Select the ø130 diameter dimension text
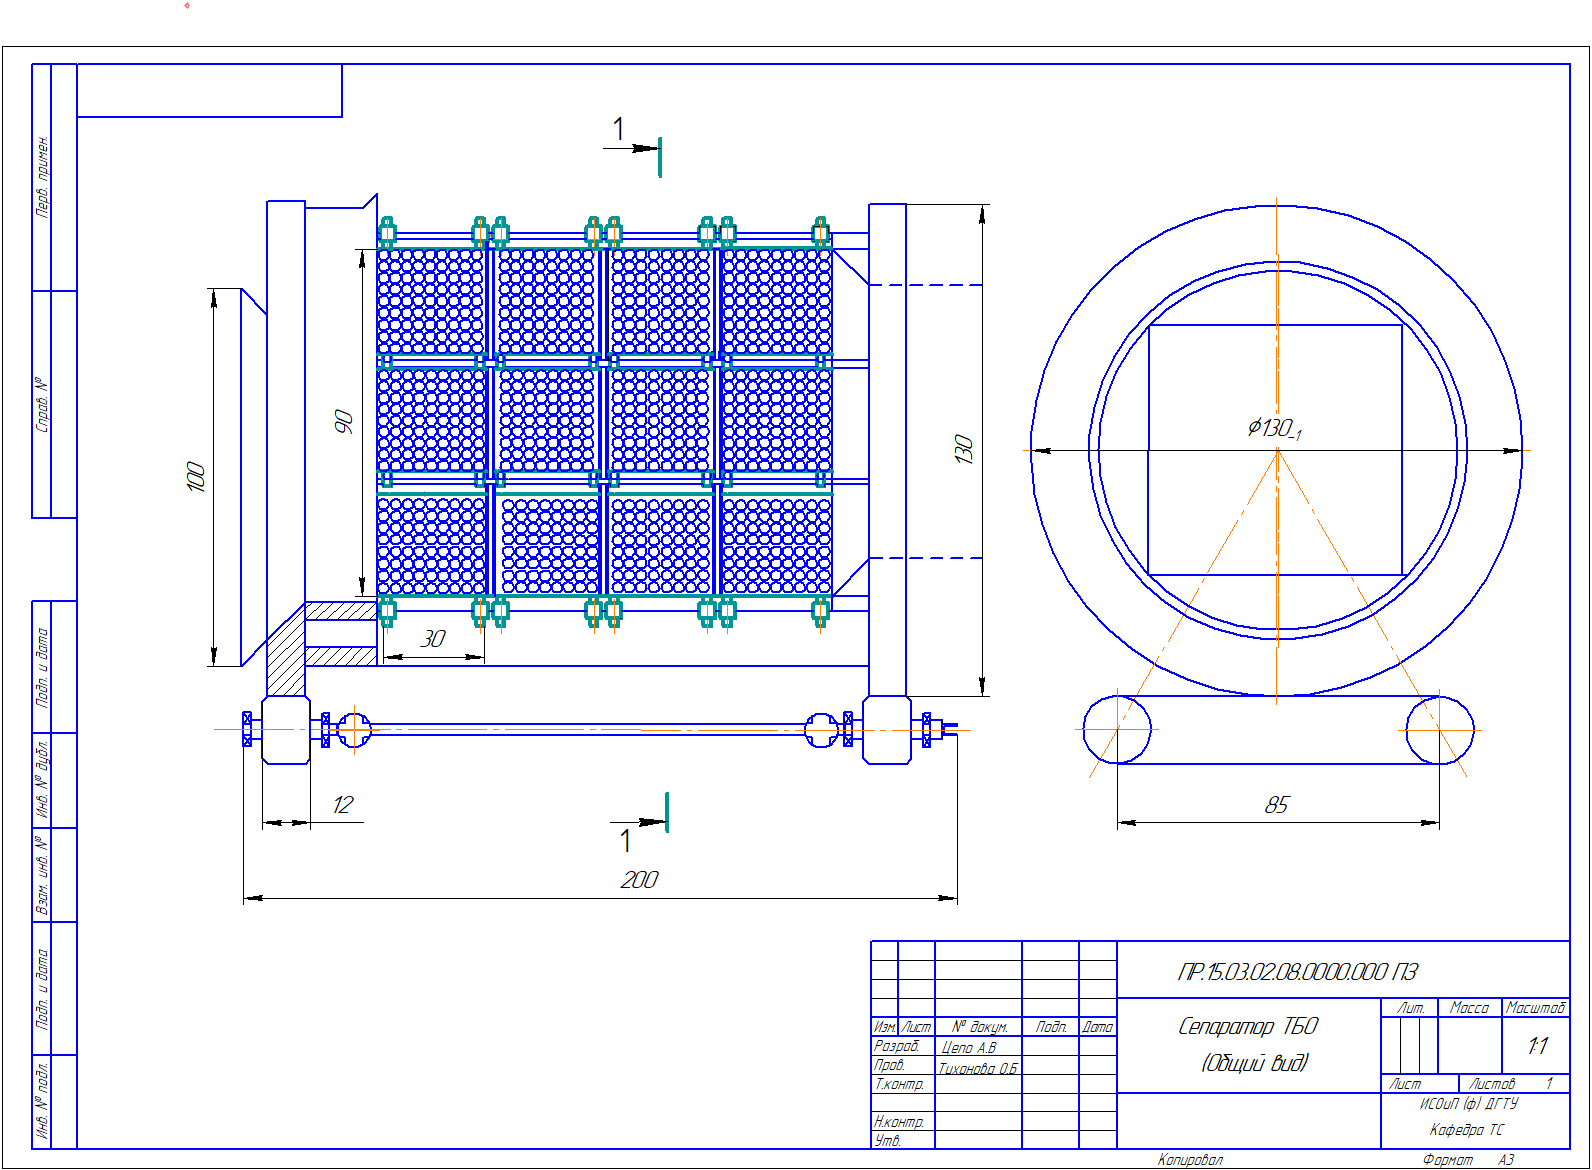1592x1170 pixels. click(x=1273, y=429)
